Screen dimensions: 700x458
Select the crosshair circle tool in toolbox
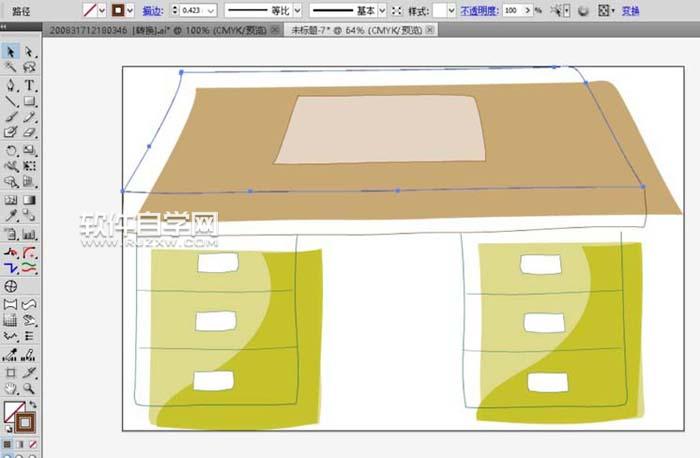point(11,286)
